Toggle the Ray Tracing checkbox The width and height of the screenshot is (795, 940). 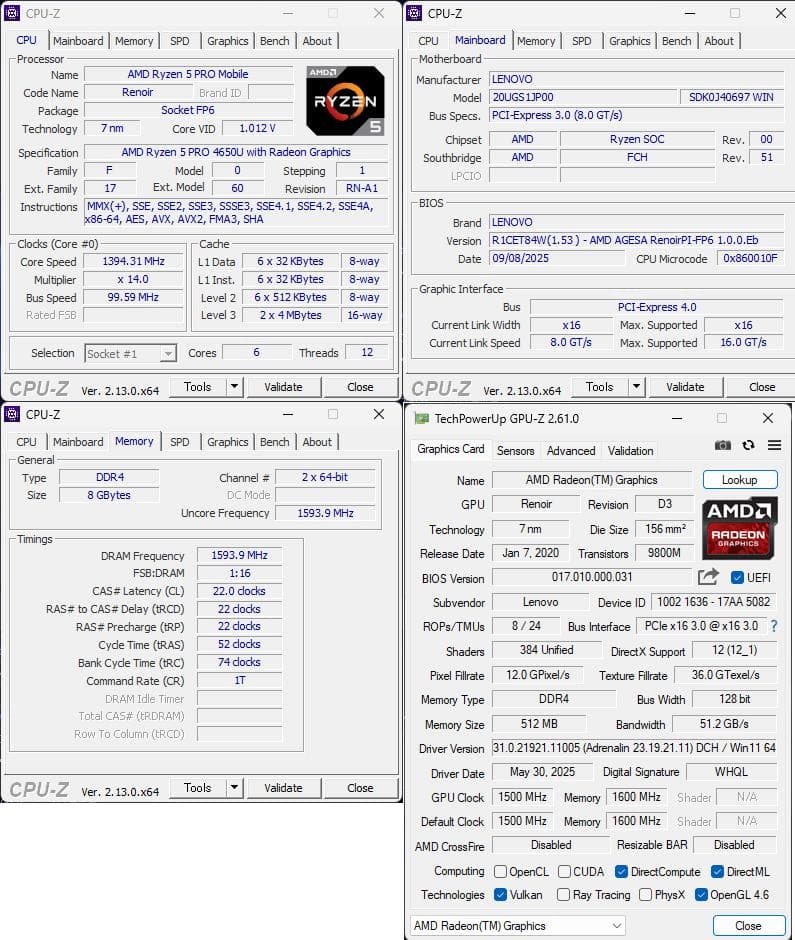pyautogui.click(x=563, y=894)
